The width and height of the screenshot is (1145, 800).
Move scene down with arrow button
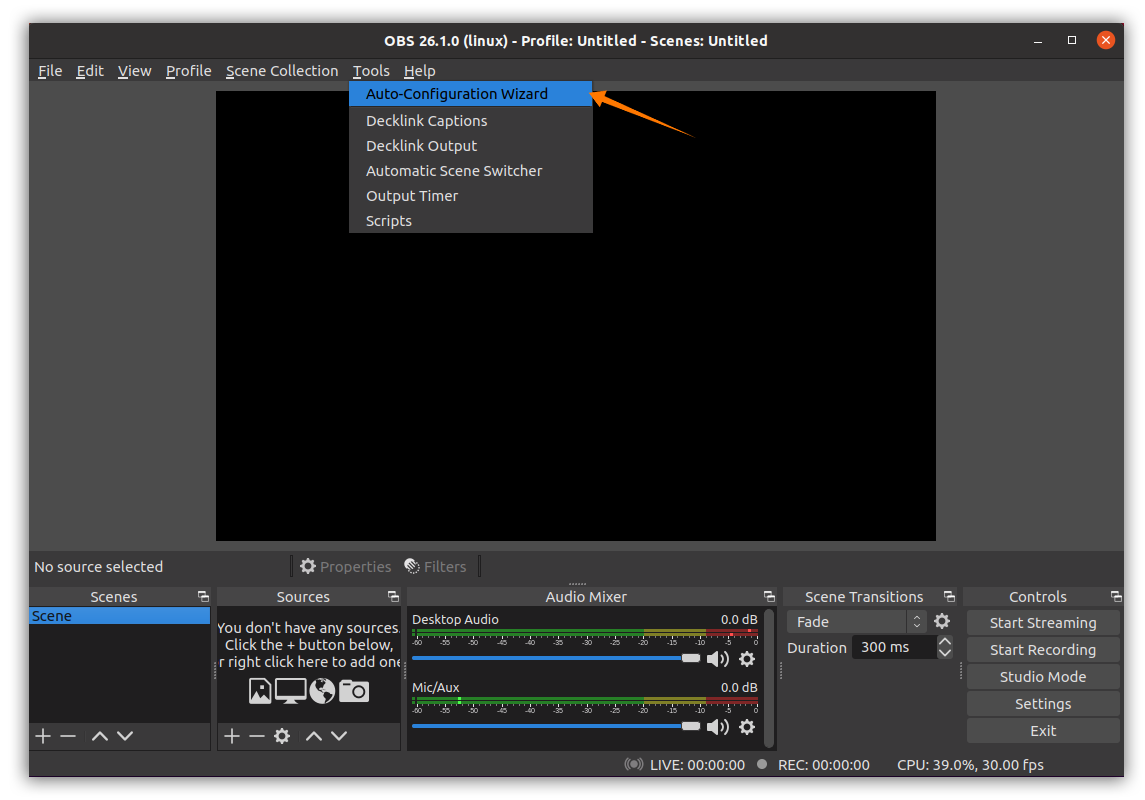pos(125,736)
